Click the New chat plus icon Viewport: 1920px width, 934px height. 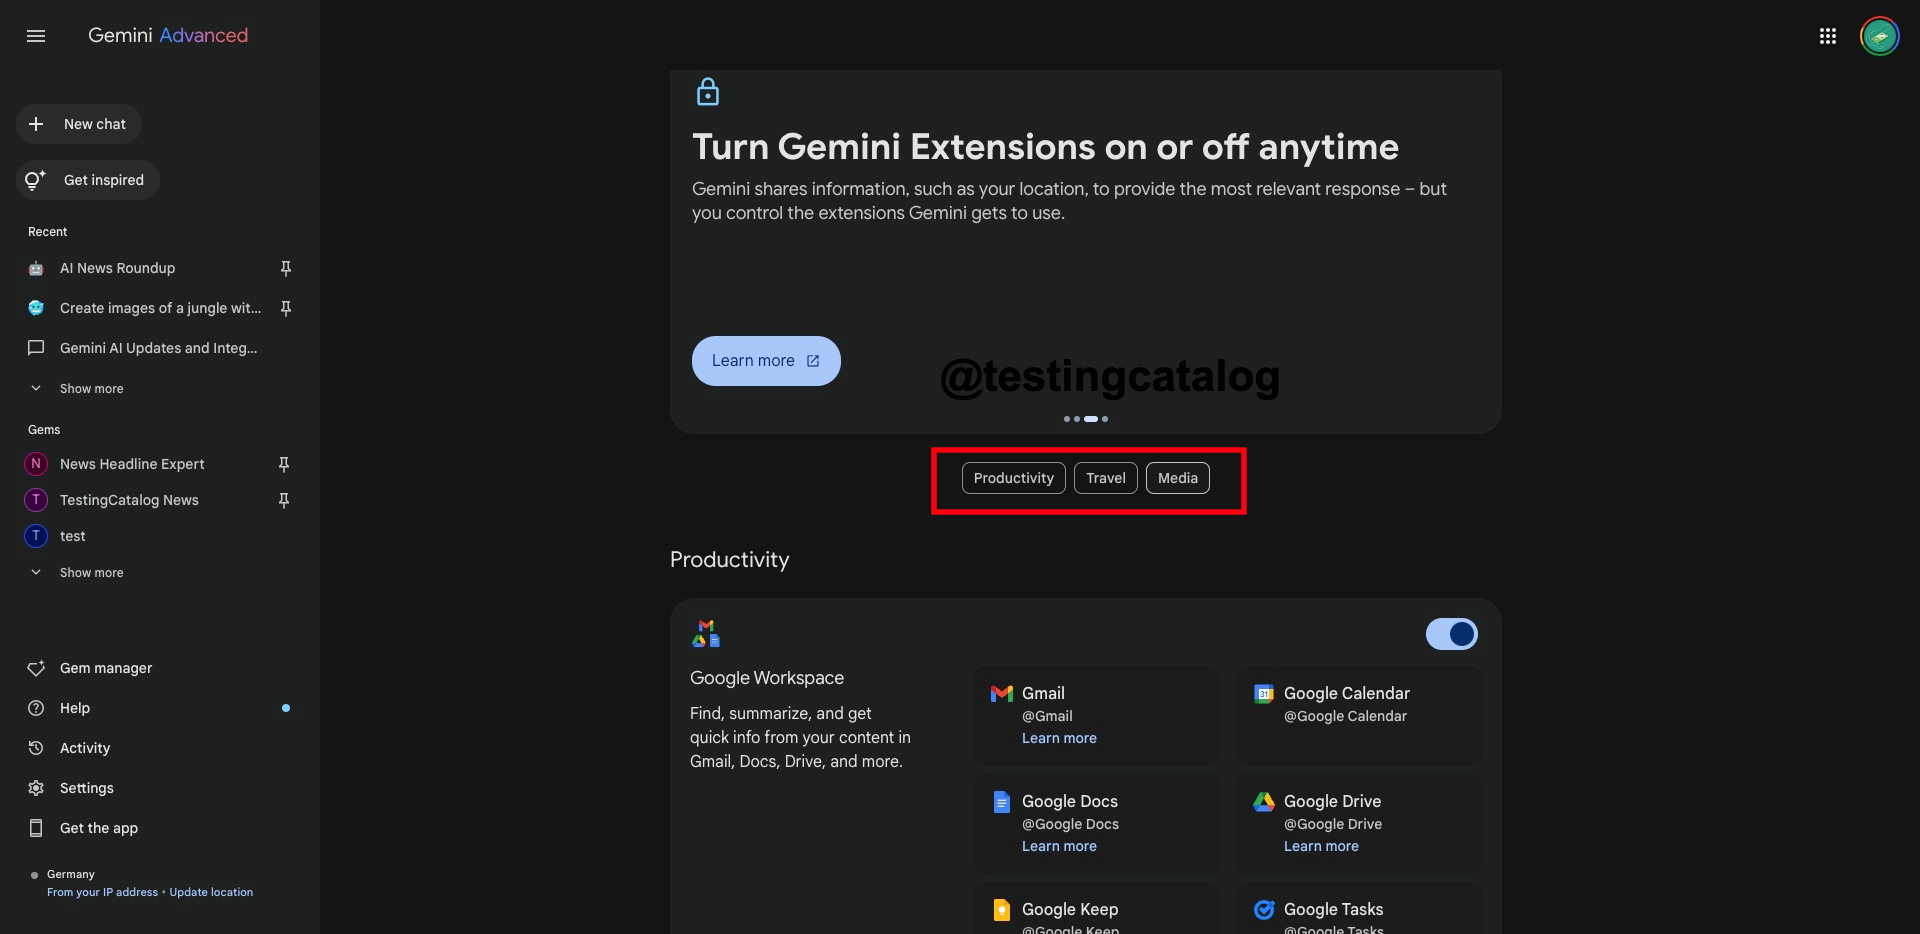pos(36,124)
